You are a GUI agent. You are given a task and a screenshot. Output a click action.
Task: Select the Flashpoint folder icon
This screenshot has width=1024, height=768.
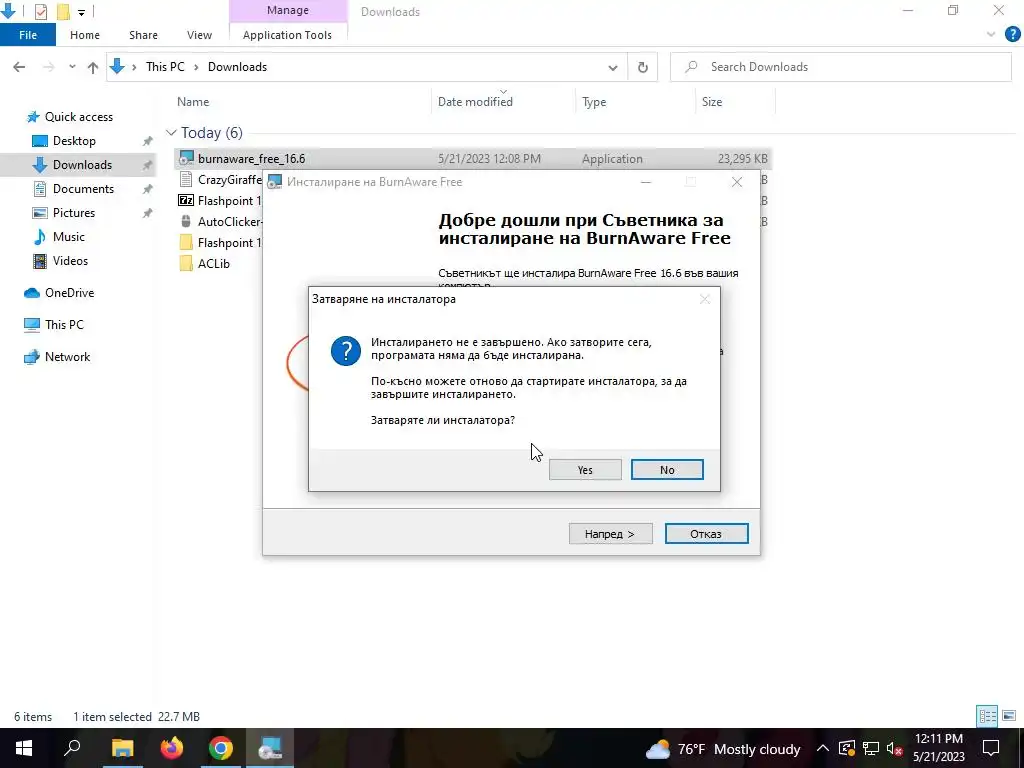(x=186, y=242)
